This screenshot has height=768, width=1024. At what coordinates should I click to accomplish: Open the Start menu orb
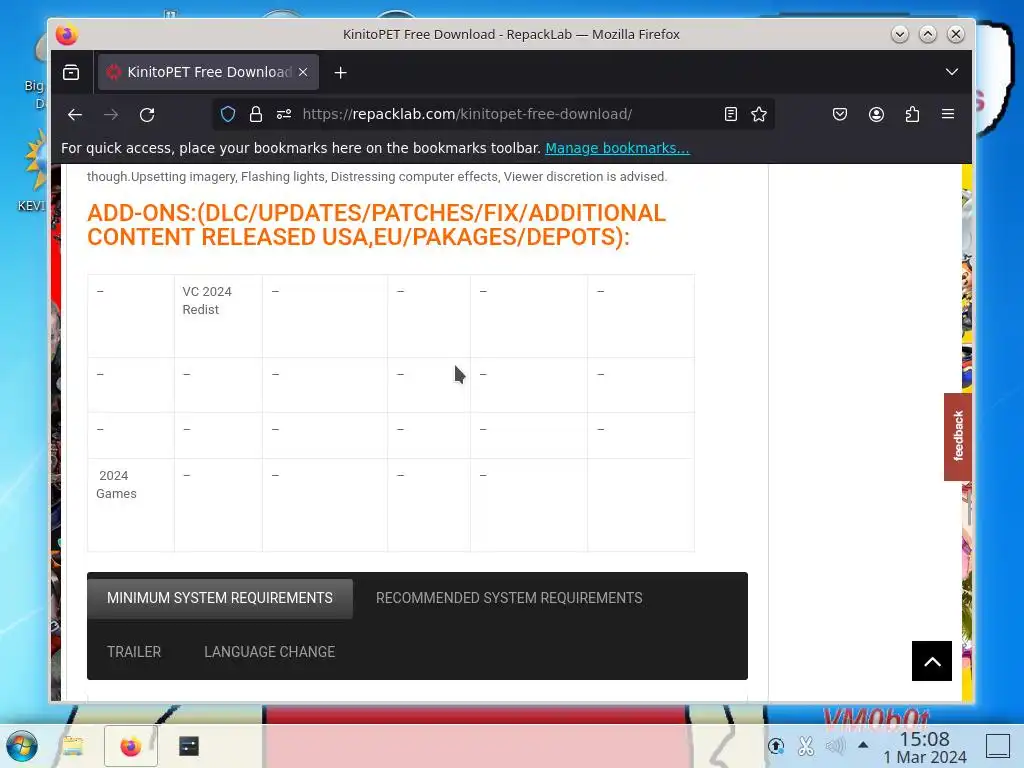pos(22,746)
